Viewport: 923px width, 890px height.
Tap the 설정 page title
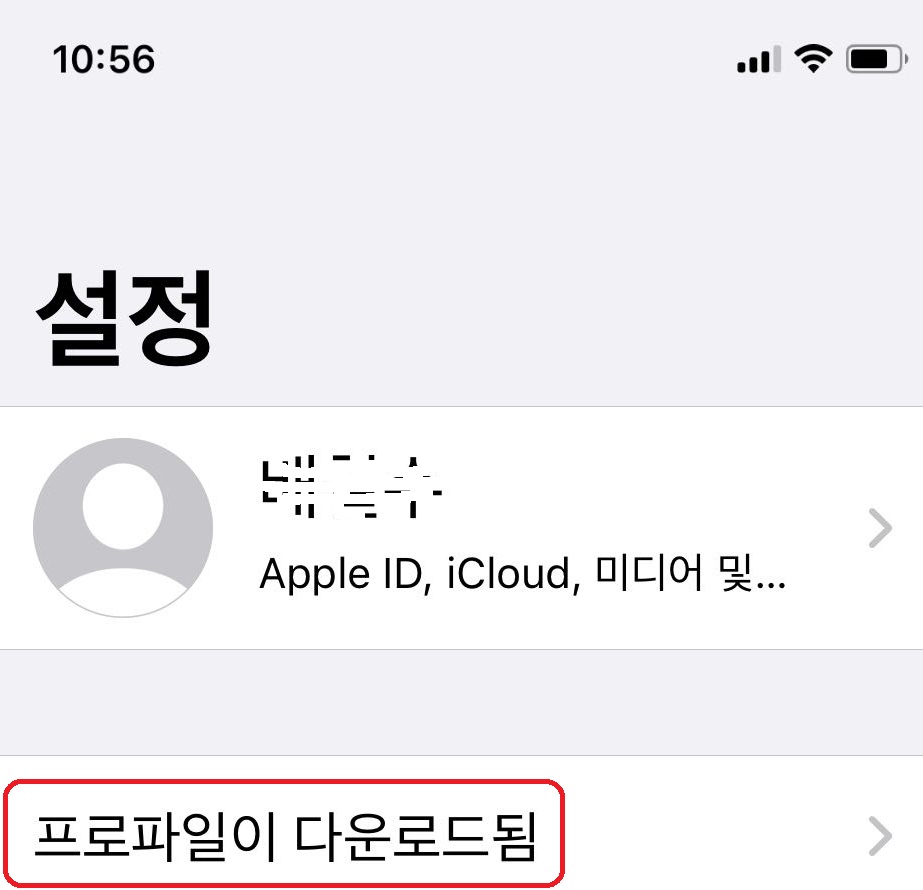point(124,318)
